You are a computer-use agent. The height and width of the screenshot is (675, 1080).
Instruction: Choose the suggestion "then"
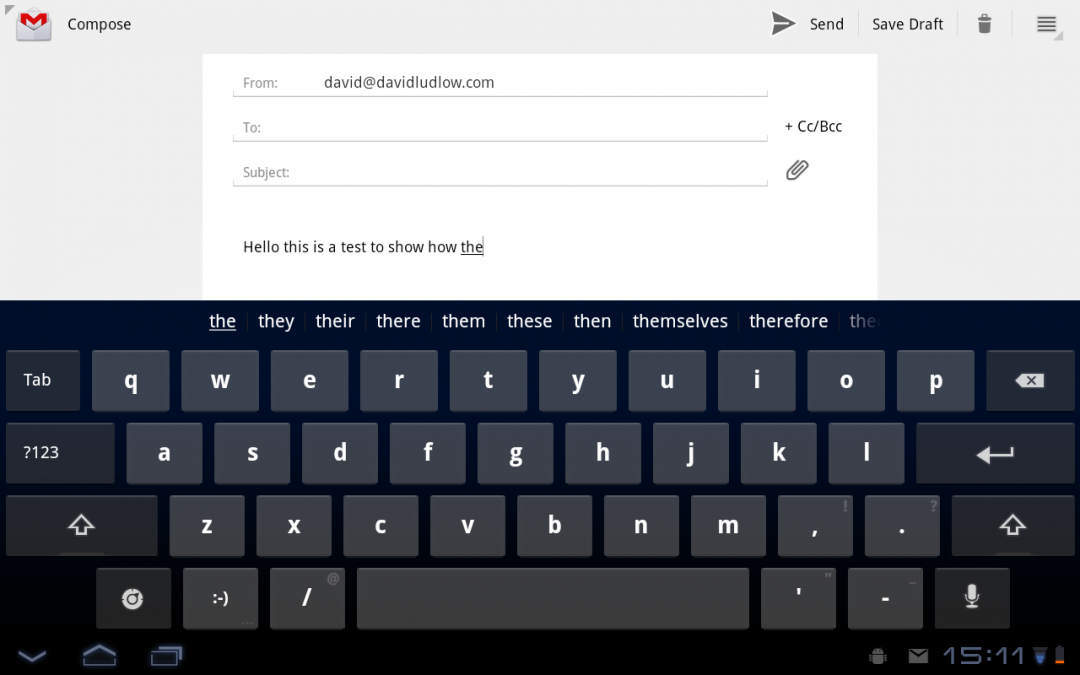(592, 321)
